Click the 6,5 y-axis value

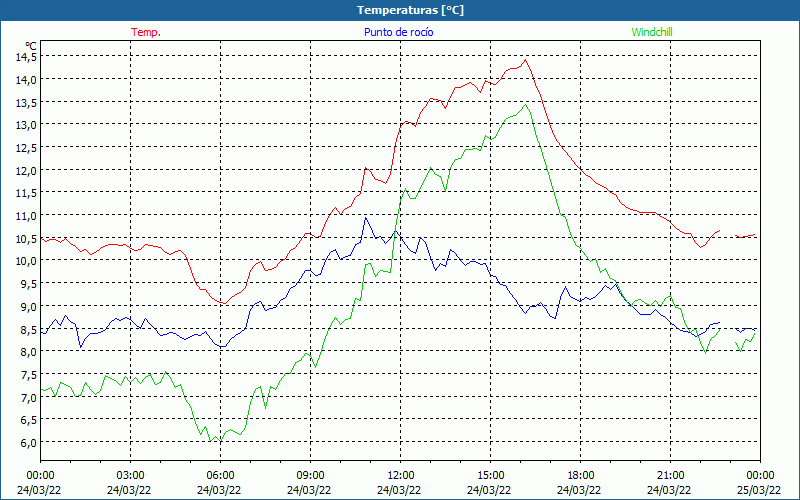coord(29,419)
